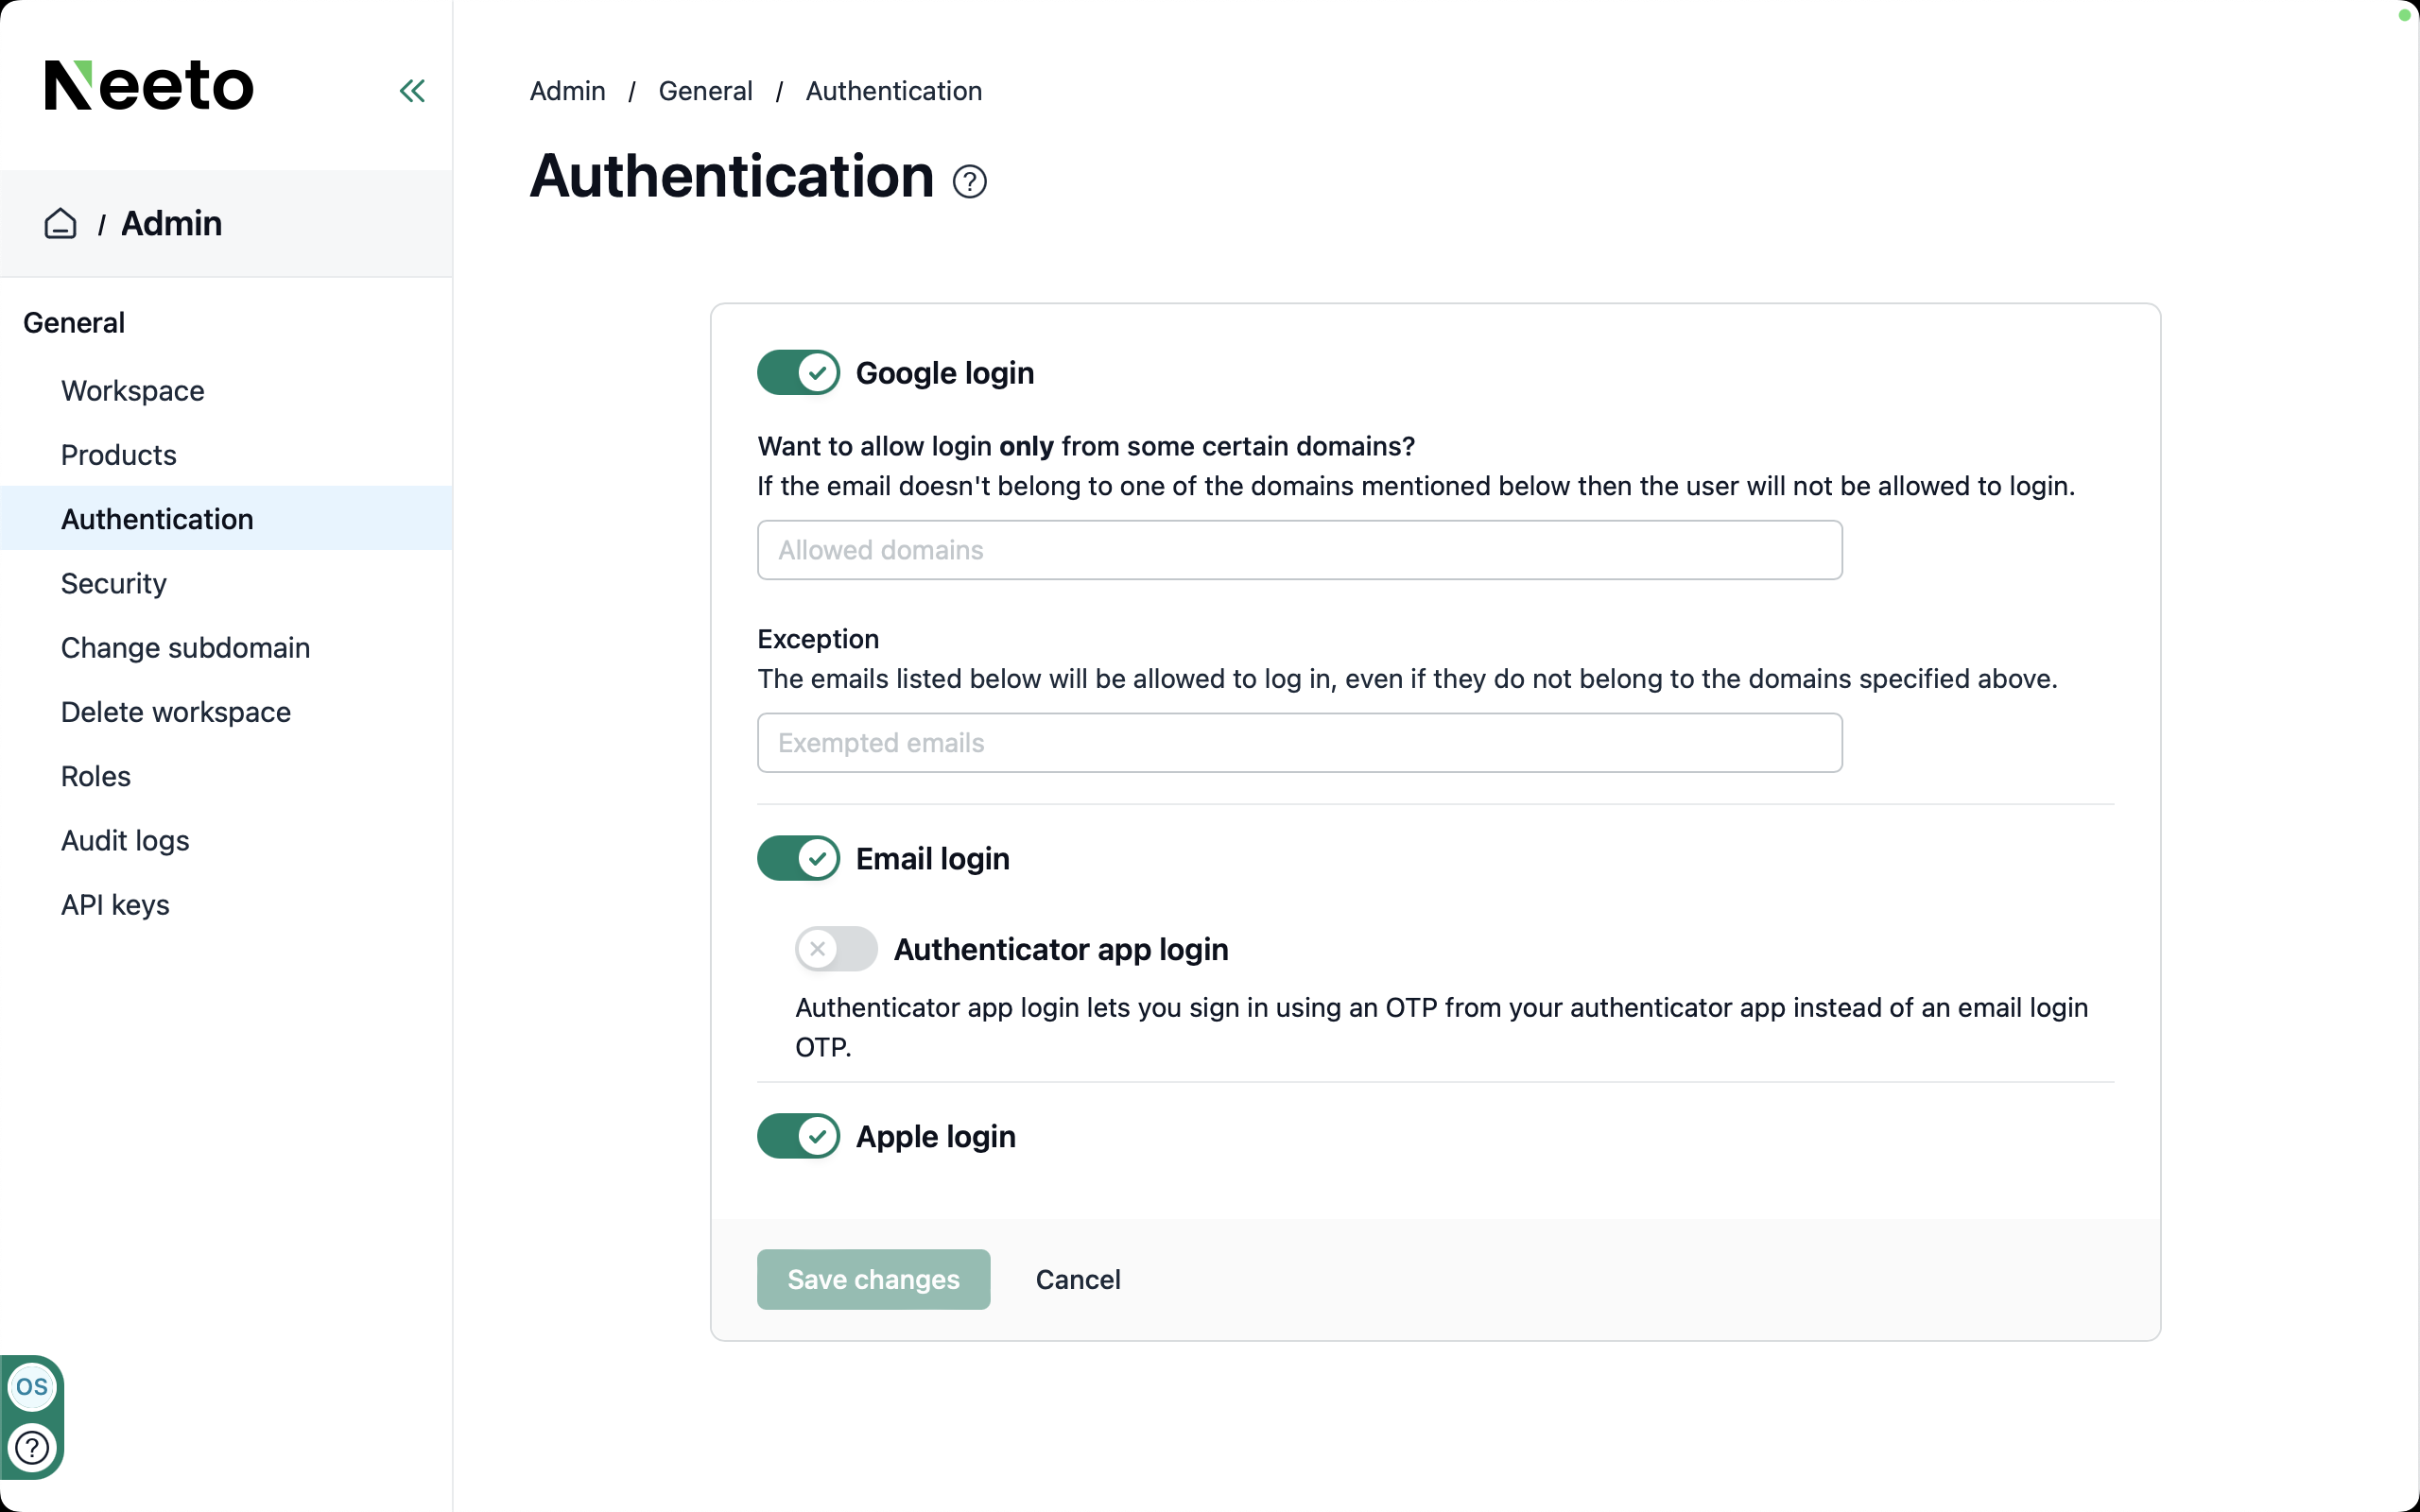Click the Neeto logo
This screenshot has height=1512, width=2420.
tap(149, 86)
